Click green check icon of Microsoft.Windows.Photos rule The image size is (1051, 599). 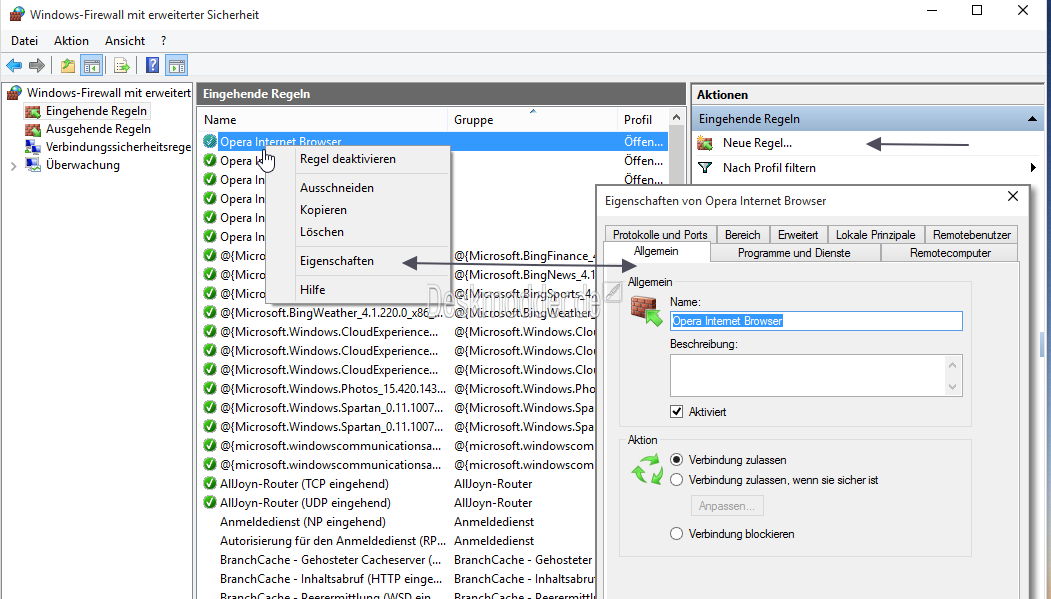click(x=210, y=388)
